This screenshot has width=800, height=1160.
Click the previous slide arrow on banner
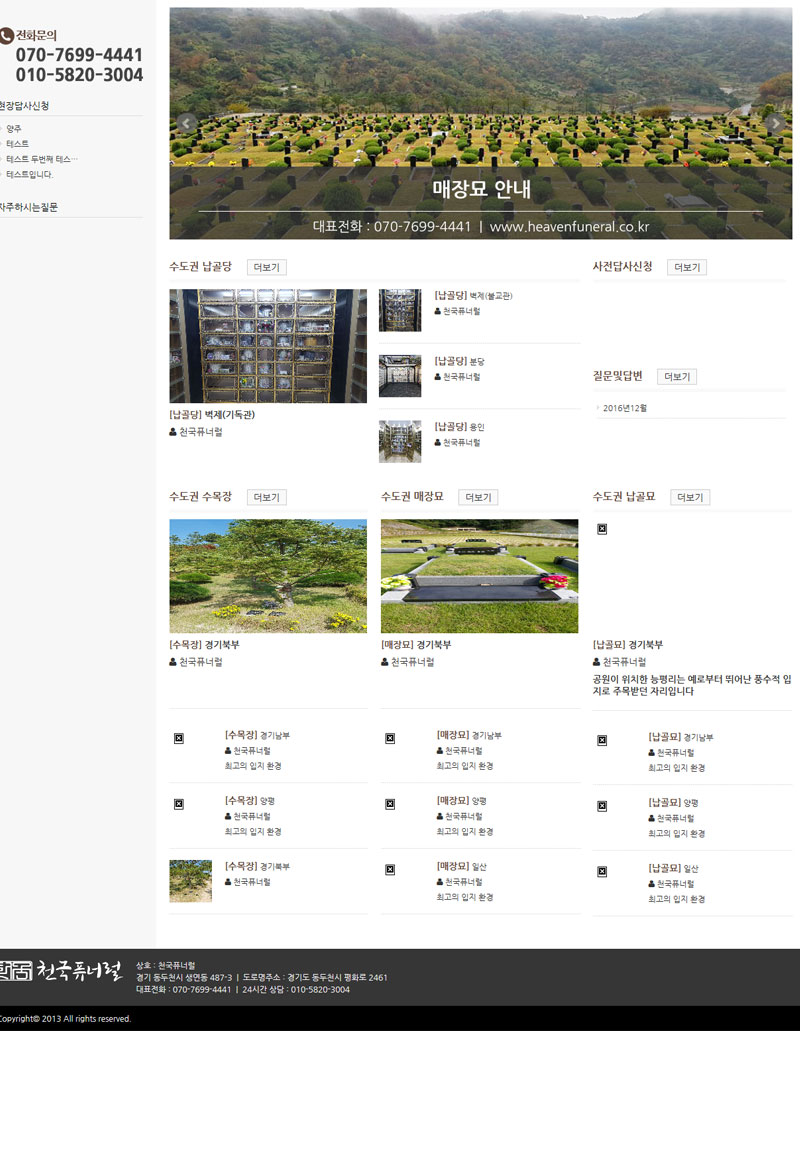185,124
